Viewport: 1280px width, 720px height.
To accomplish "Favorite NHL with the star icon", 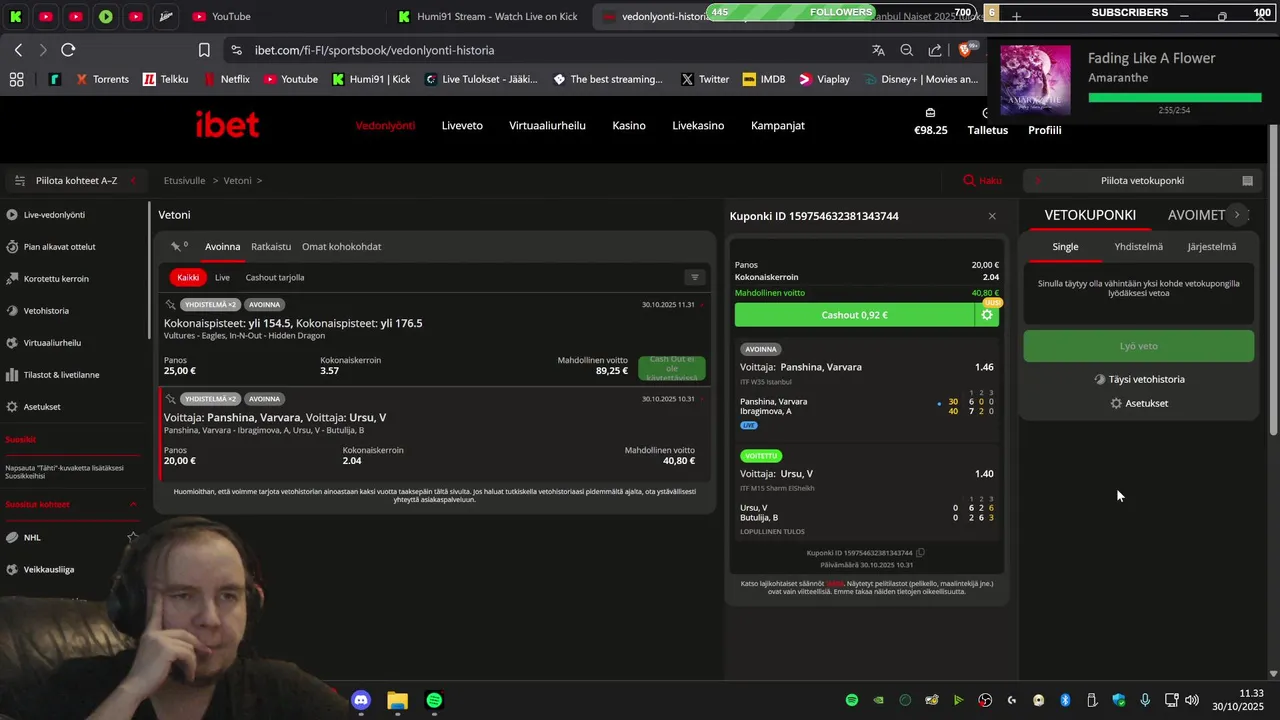I will [132, 537].
